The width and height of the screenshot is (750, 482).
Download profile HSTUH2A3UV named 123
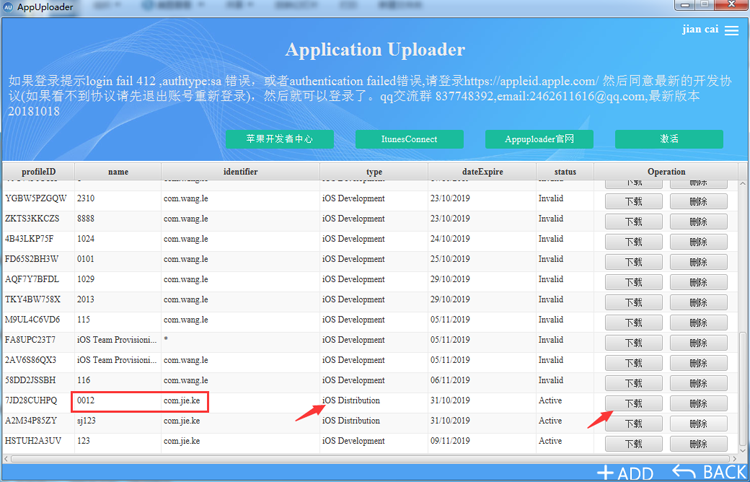click(633, 444)
